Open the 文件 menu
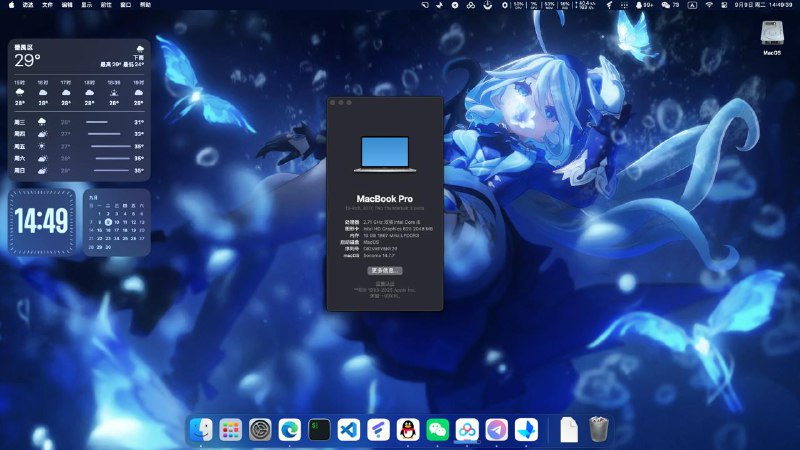Viewport: 800px width, 450px height. [48, 5]
